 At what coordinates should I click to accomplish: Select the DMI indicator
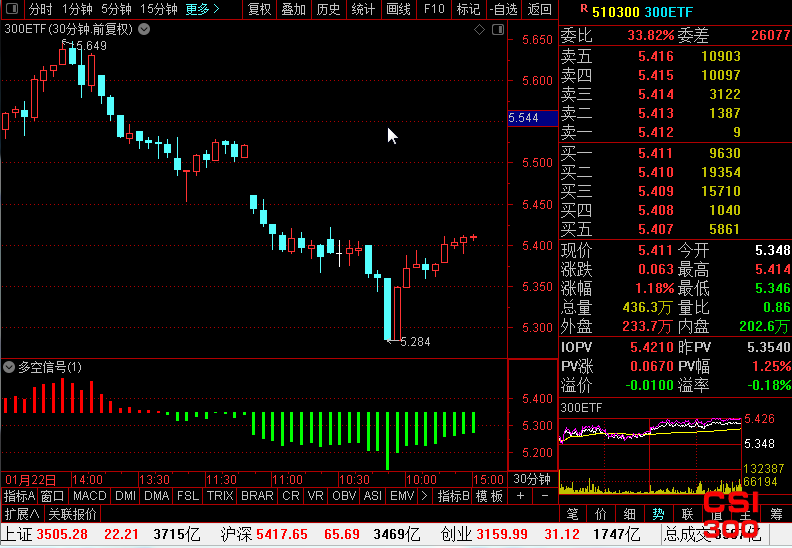(125, 496)
